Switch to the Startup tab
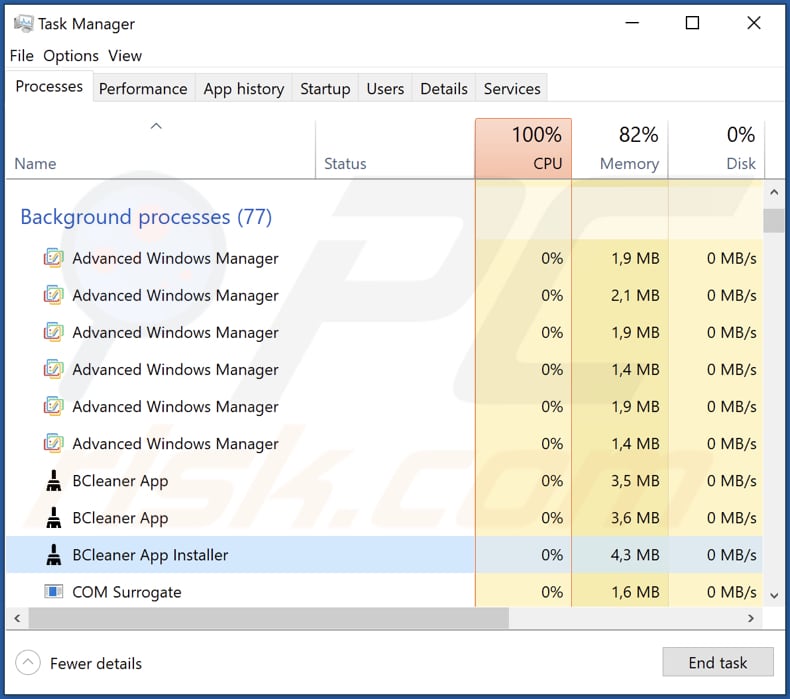Screen dimensions: 790x699 (325, 89)
